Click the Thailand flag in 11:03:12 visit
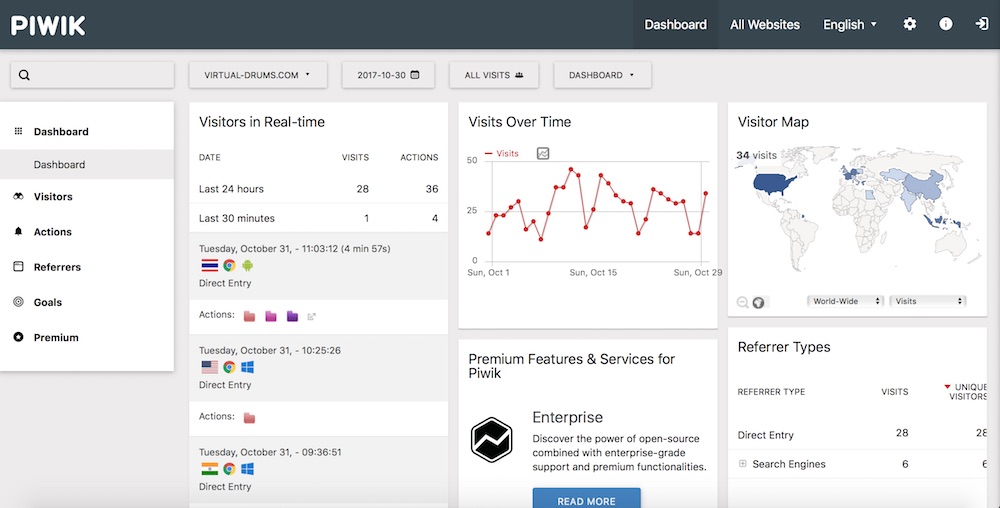The width and height of the screenshot is (1000, 508). [209, 266]
